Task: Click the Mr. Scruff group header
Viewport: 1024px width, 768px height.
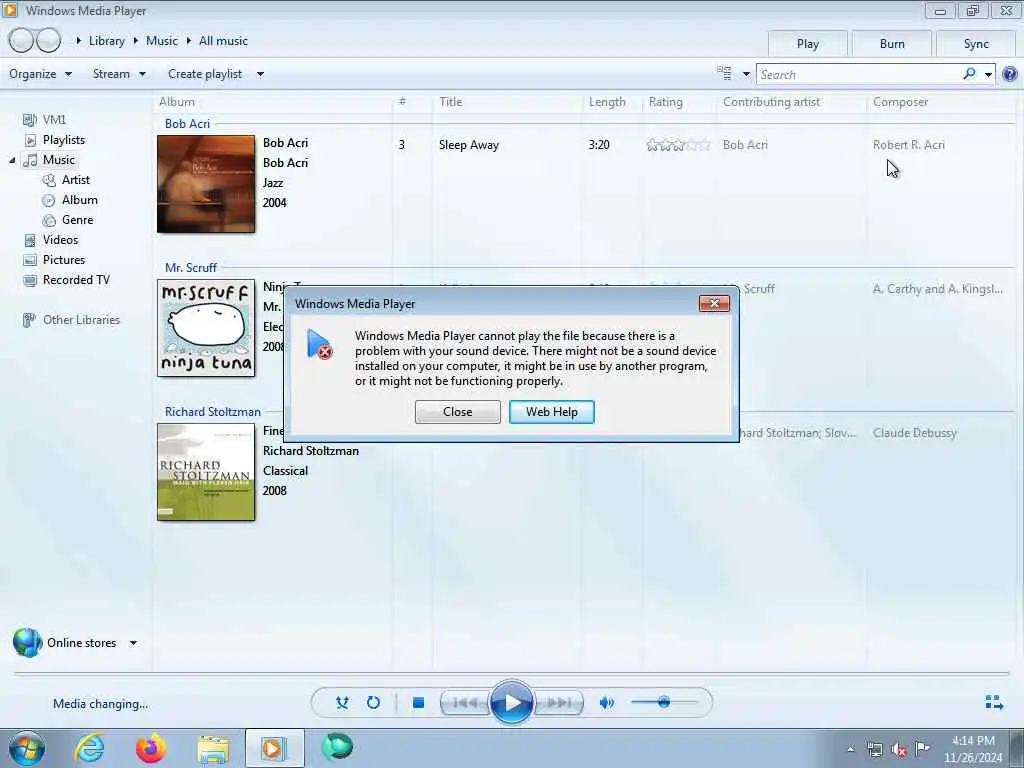Action: click(x=191, y=268)
